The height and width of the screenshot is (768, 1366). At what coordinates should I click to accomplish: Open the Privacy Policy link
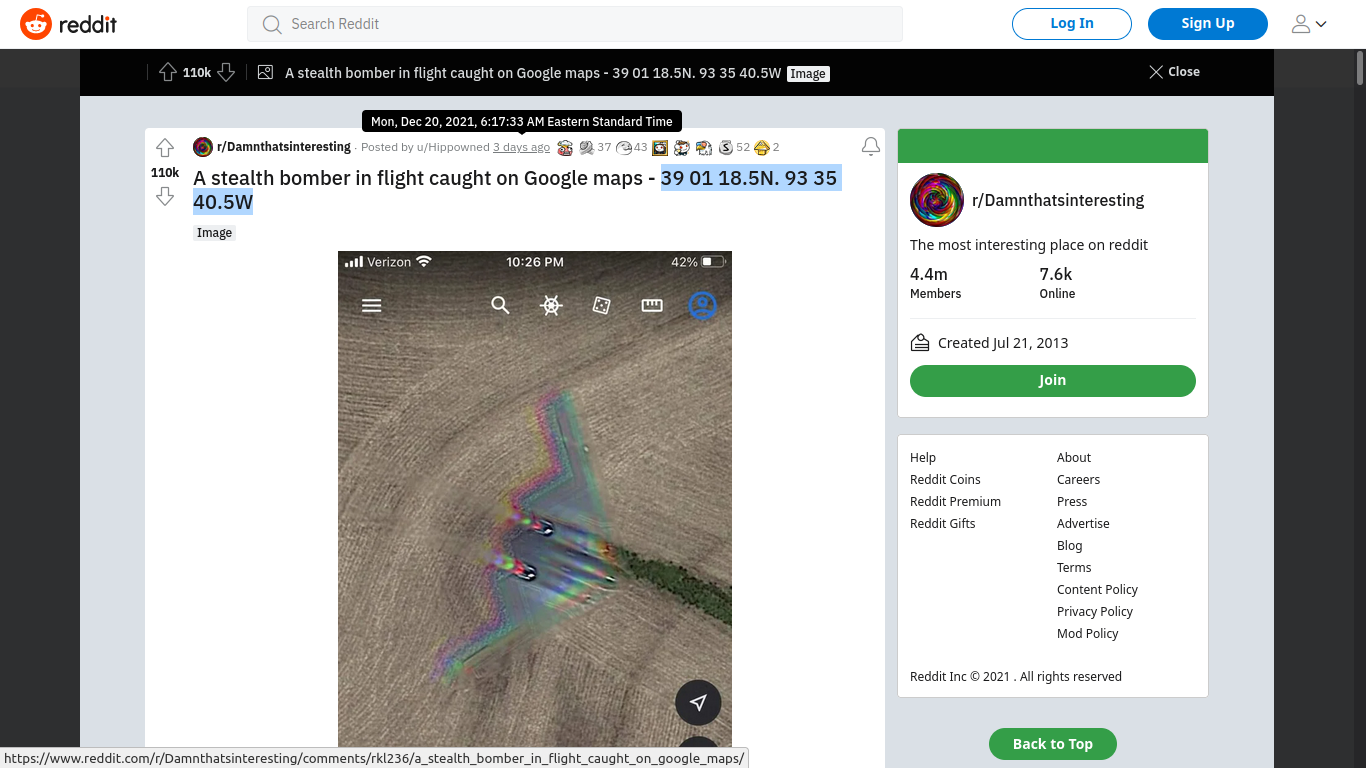pyautogui.click(x=1095, y=612)
